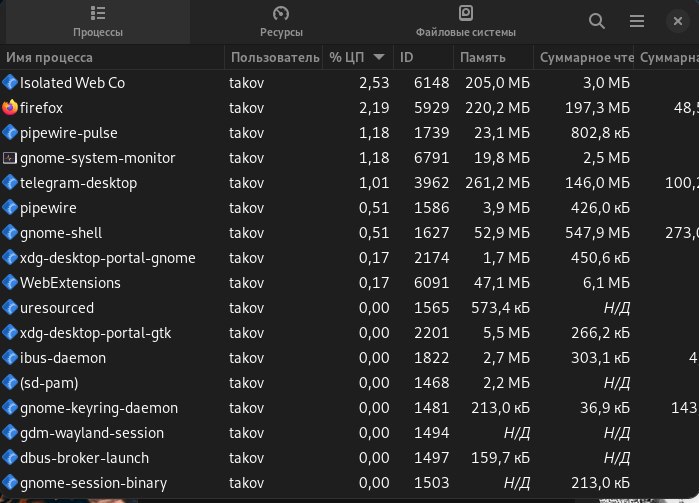Viewport: 699px width, 503px height.
Task: Click the gnome-system-monitor process icon
Action: pyautogui.click(x=10, y=158)
